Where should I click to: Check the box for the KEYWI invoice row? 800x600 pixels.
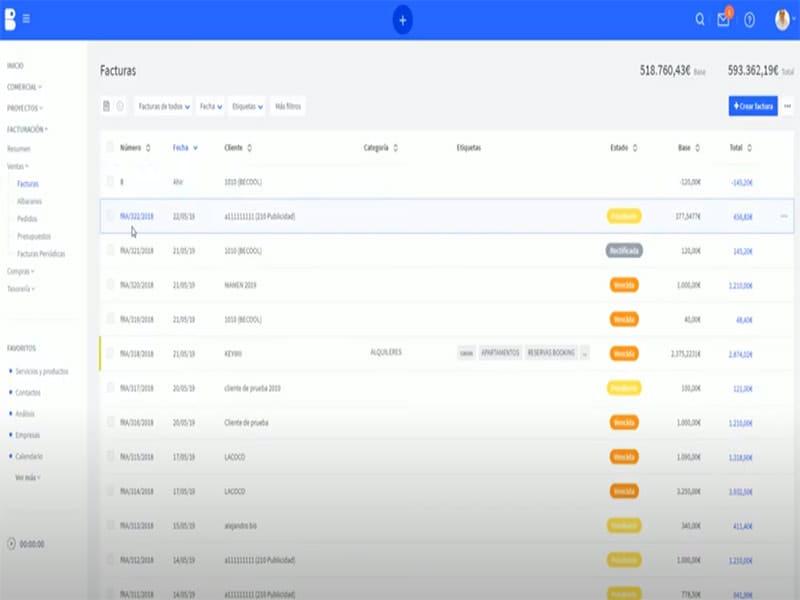point(110,353)
